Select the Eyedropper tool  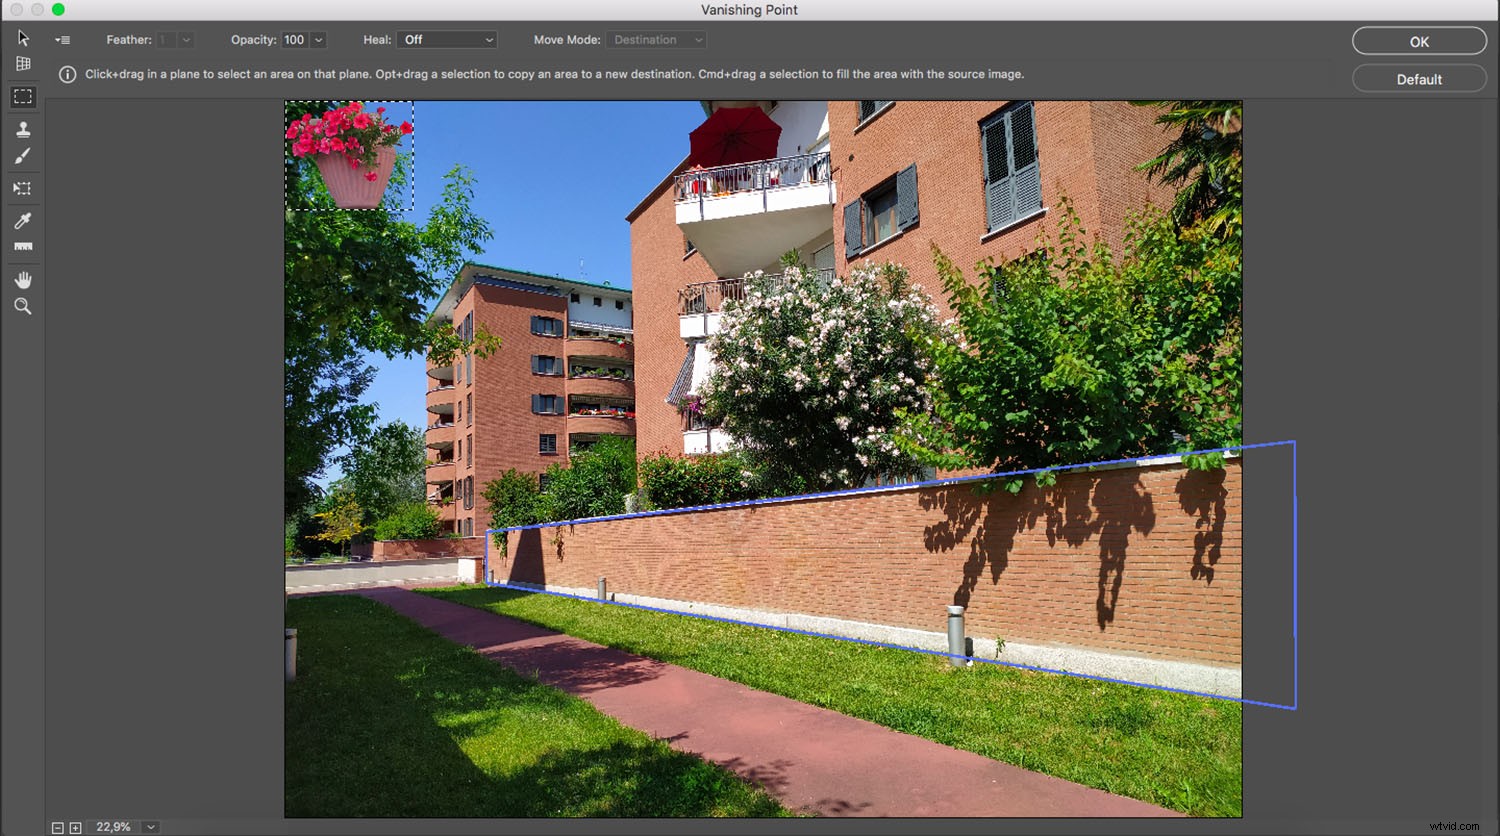(x=23, y=220)
